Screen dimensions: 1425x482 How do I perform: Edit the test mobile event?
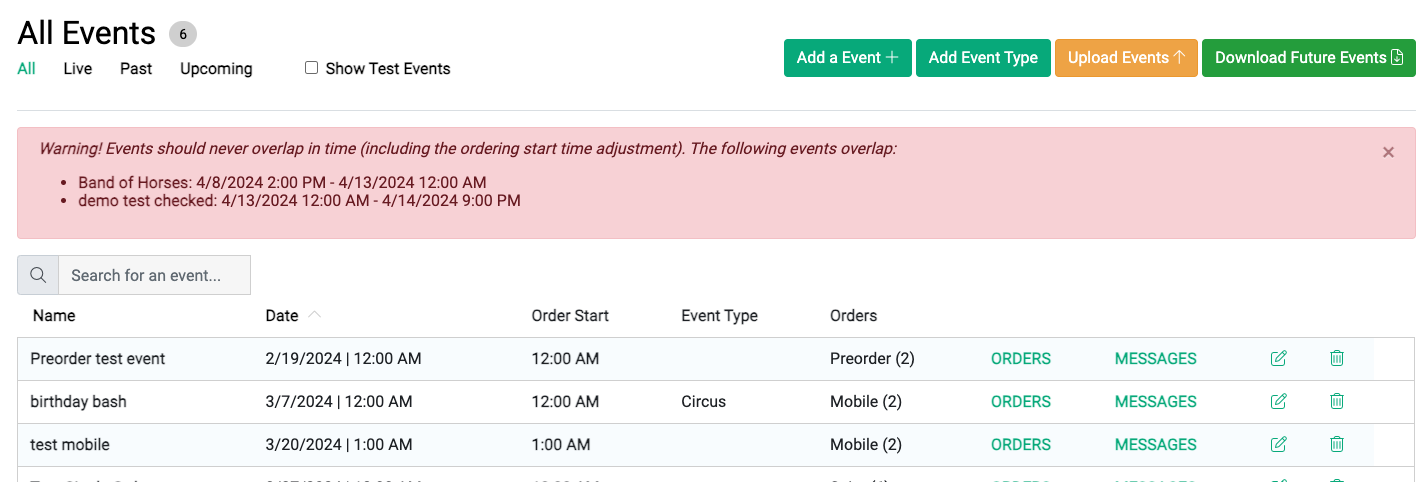pos(1278,444)
